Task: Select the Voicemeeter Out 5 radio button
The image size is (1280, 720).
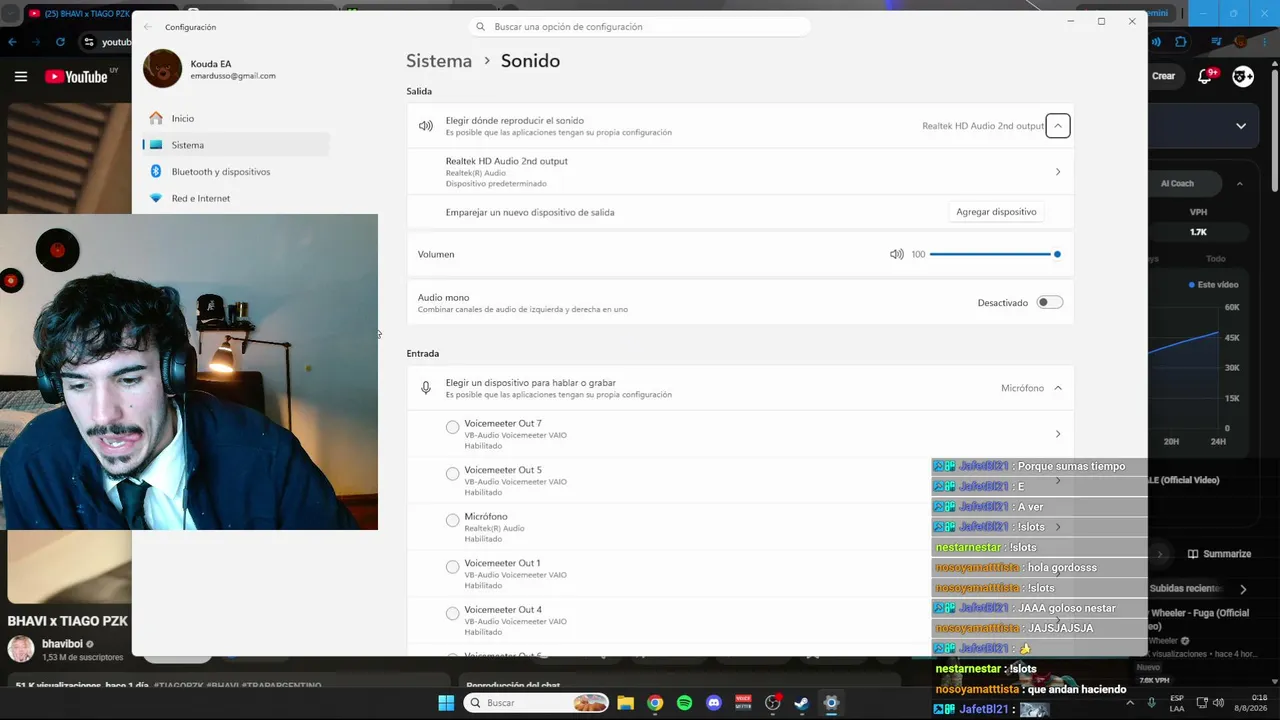Action: coord(453,474)
